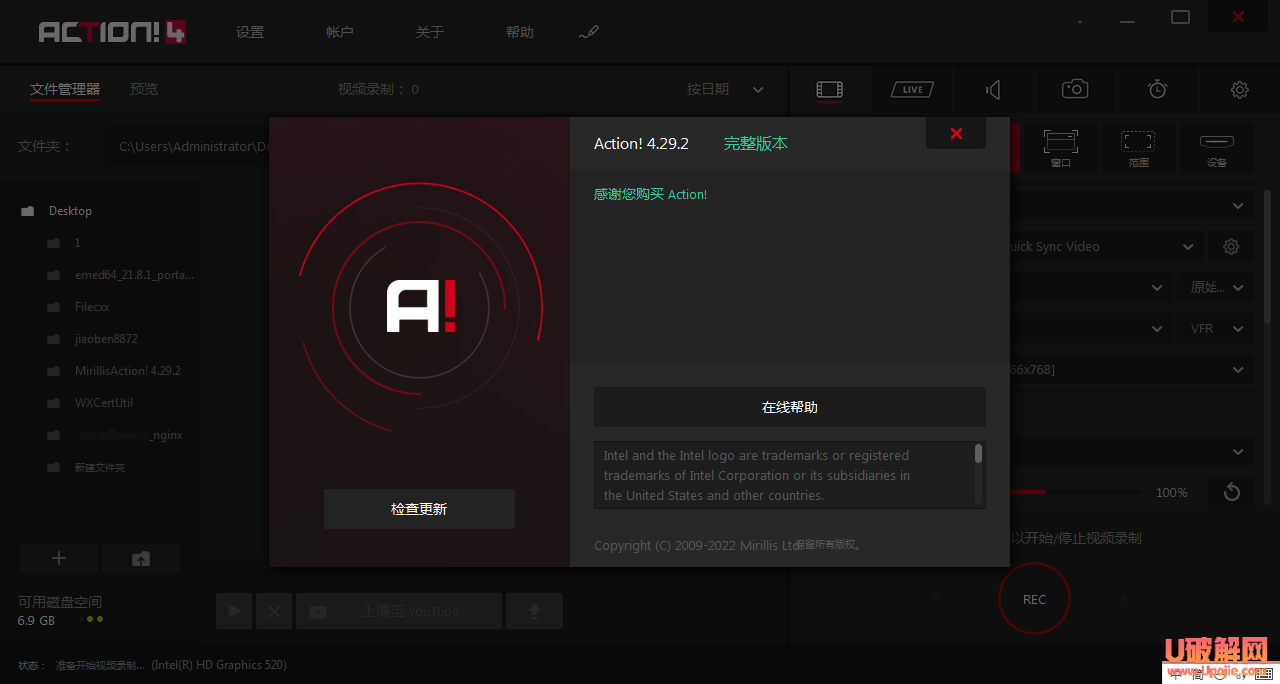
Task: Switch to the 预览 (Preview) tab
Action: pyautogui.click(x=144, y=89)
